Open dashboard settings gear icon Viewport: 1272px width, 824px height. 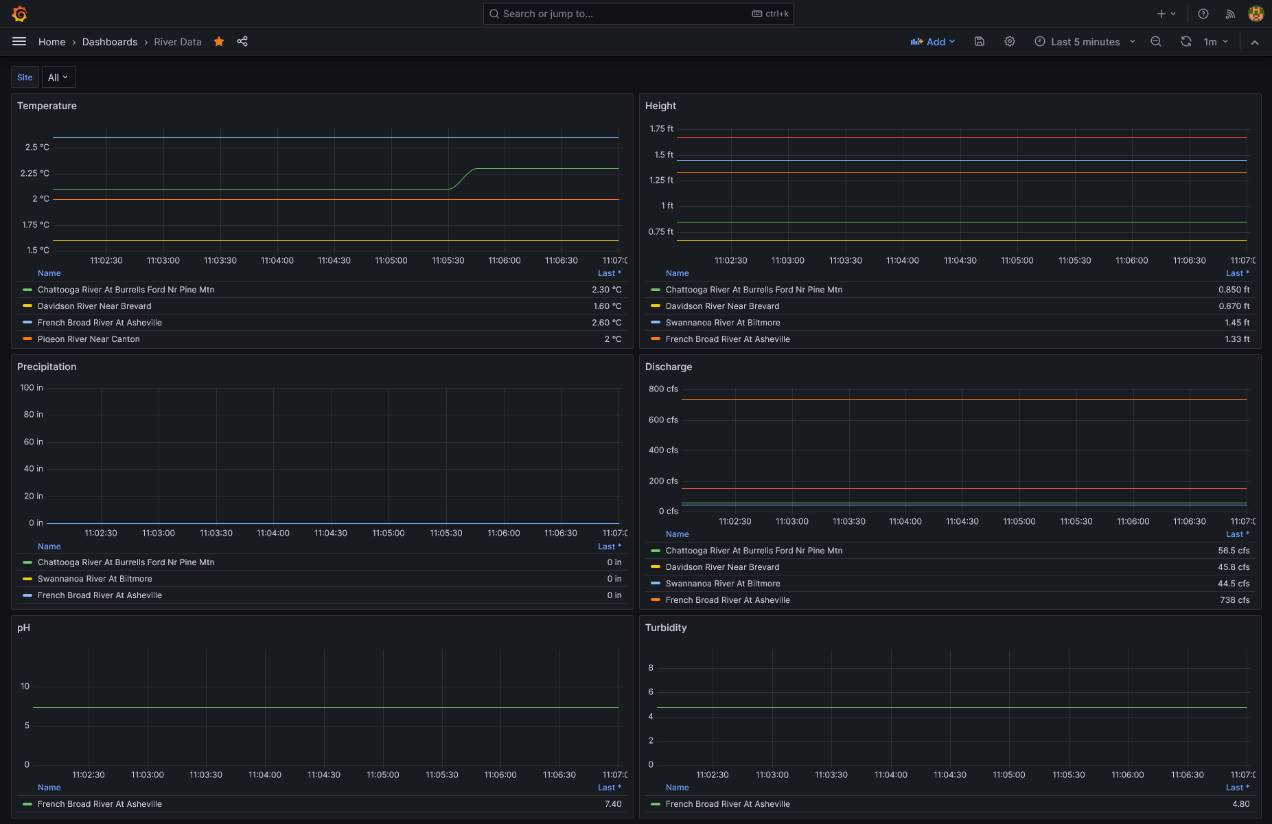tap(1009, 42)
